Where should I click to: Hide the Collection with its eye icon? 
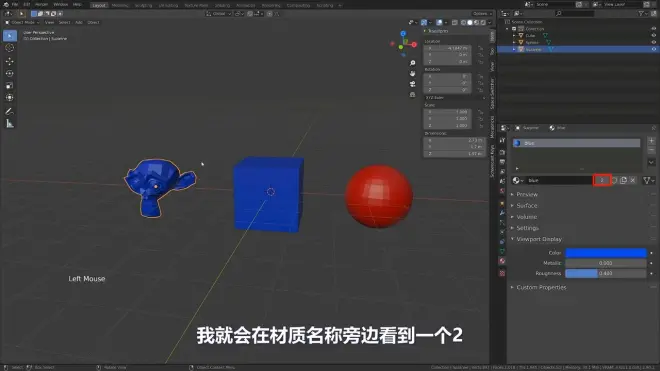click(654, 29)
